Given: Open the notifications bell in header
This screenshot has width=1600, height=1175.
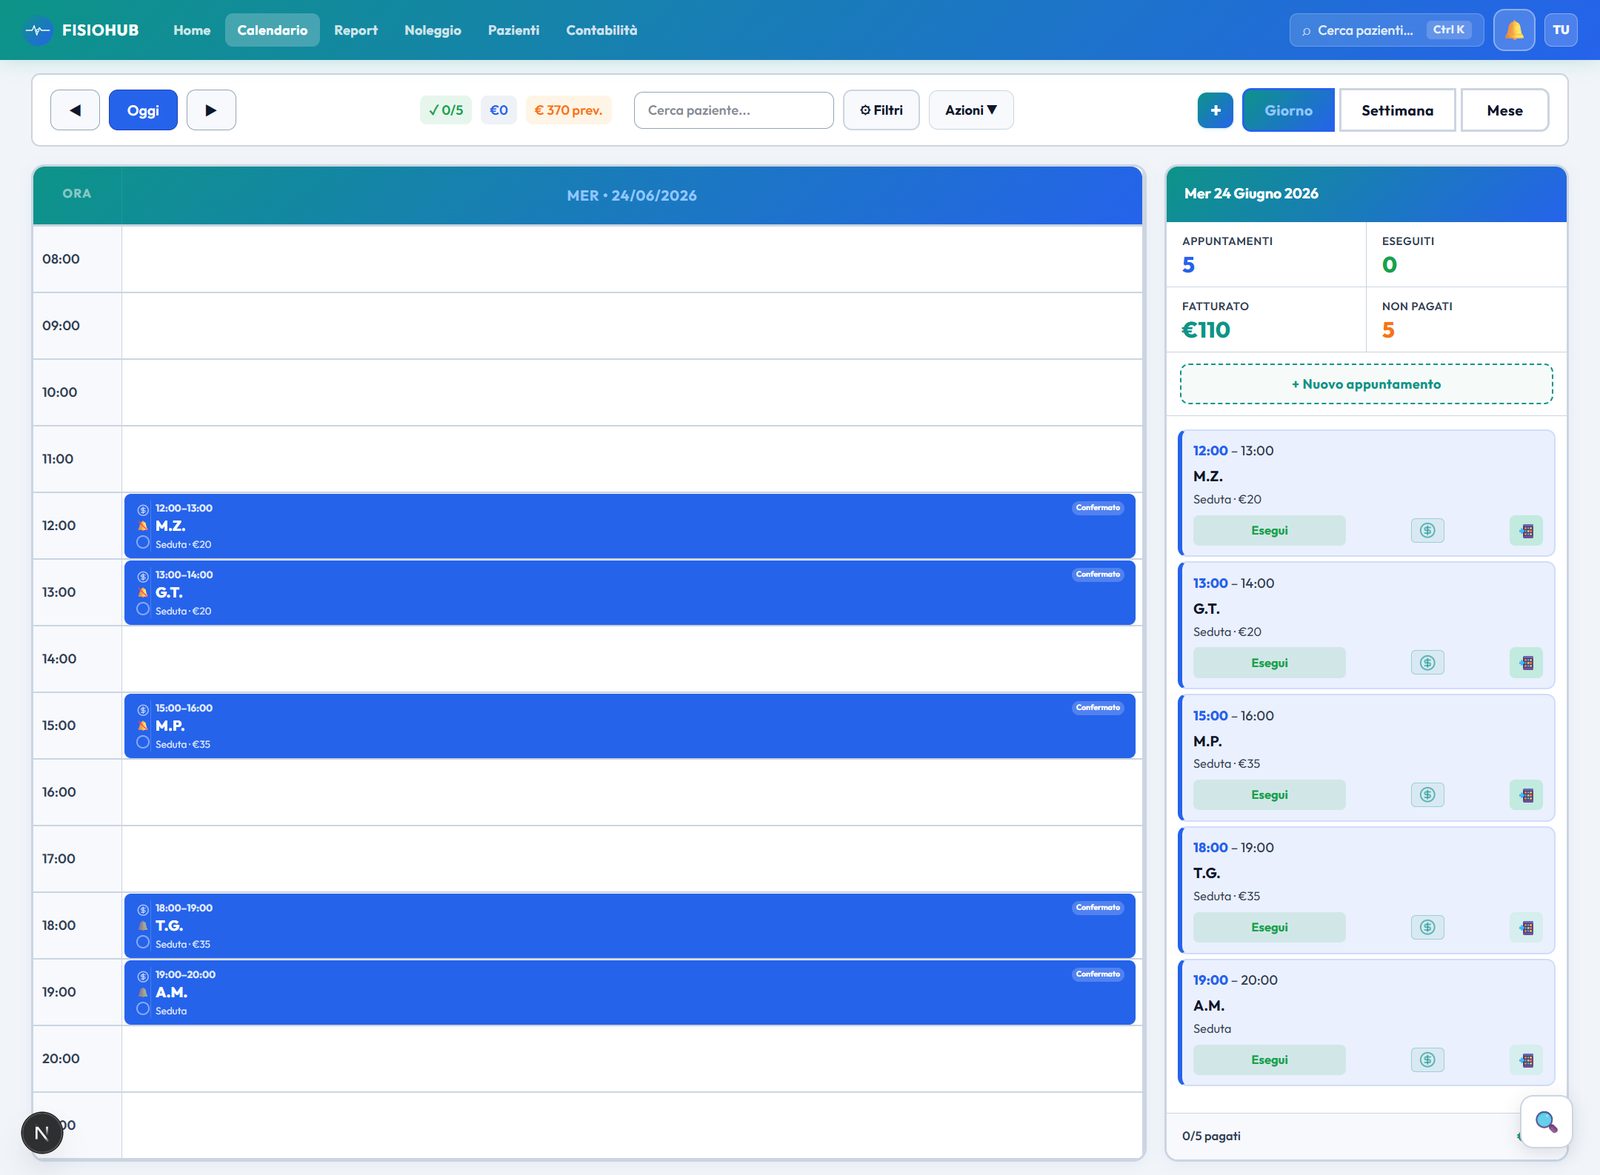Looking at the screenshot, I should coord(1514,30).
